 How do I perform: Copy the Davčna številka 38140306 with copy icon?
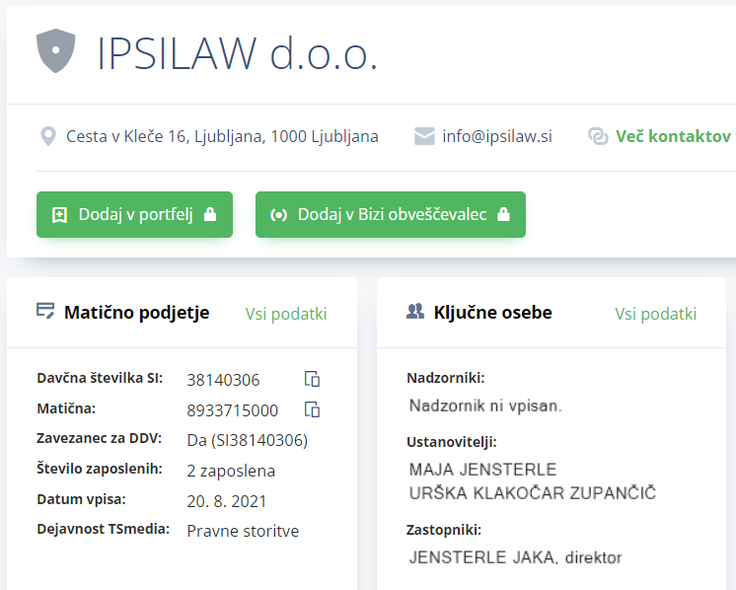312,379
